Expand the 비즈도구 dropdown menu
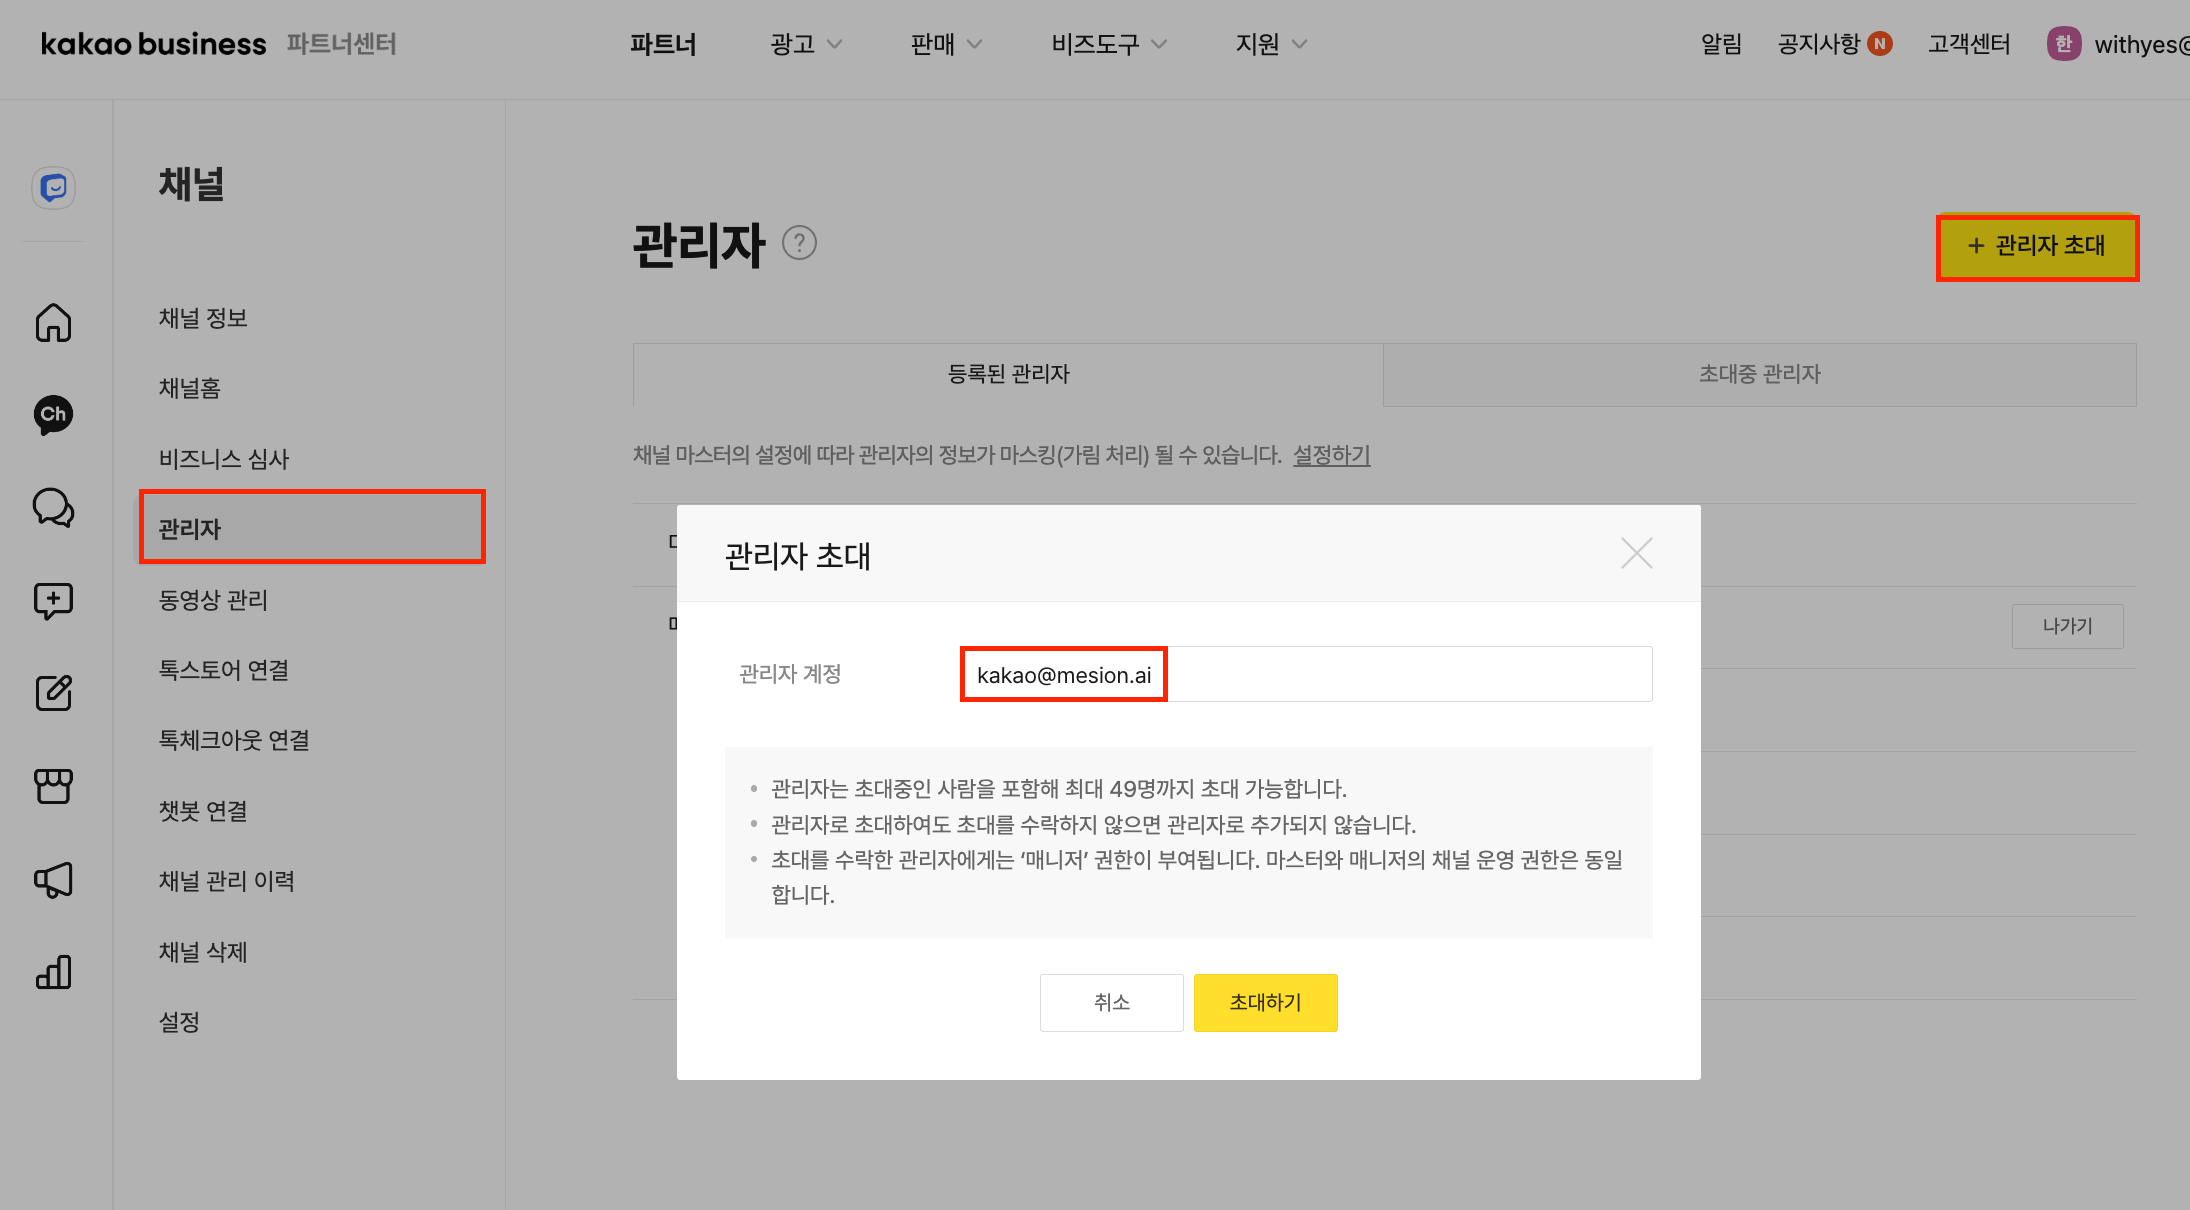 pos(1109,44)
